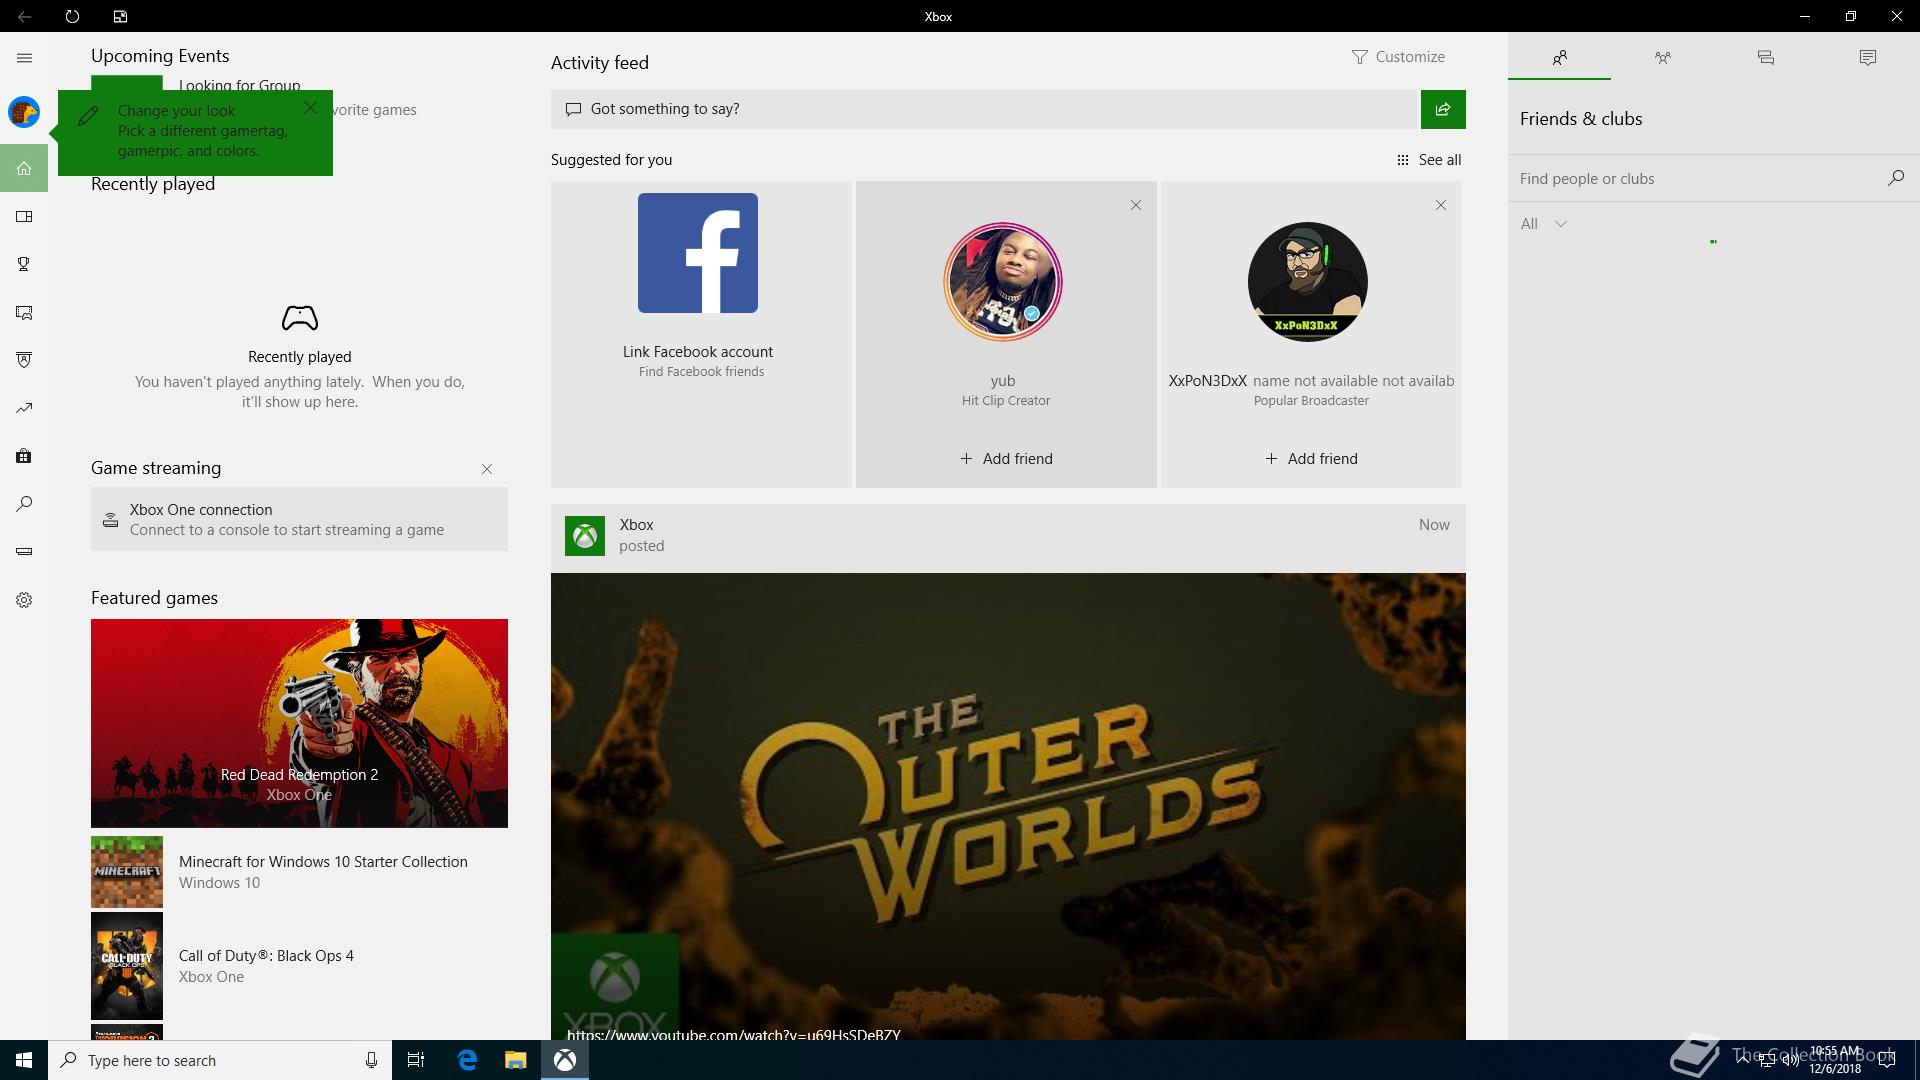Image resolution: width=1920 pixels, height=1080 pixels.
Task: Open The Outer Worlds video post
Action: point(1008,806)
